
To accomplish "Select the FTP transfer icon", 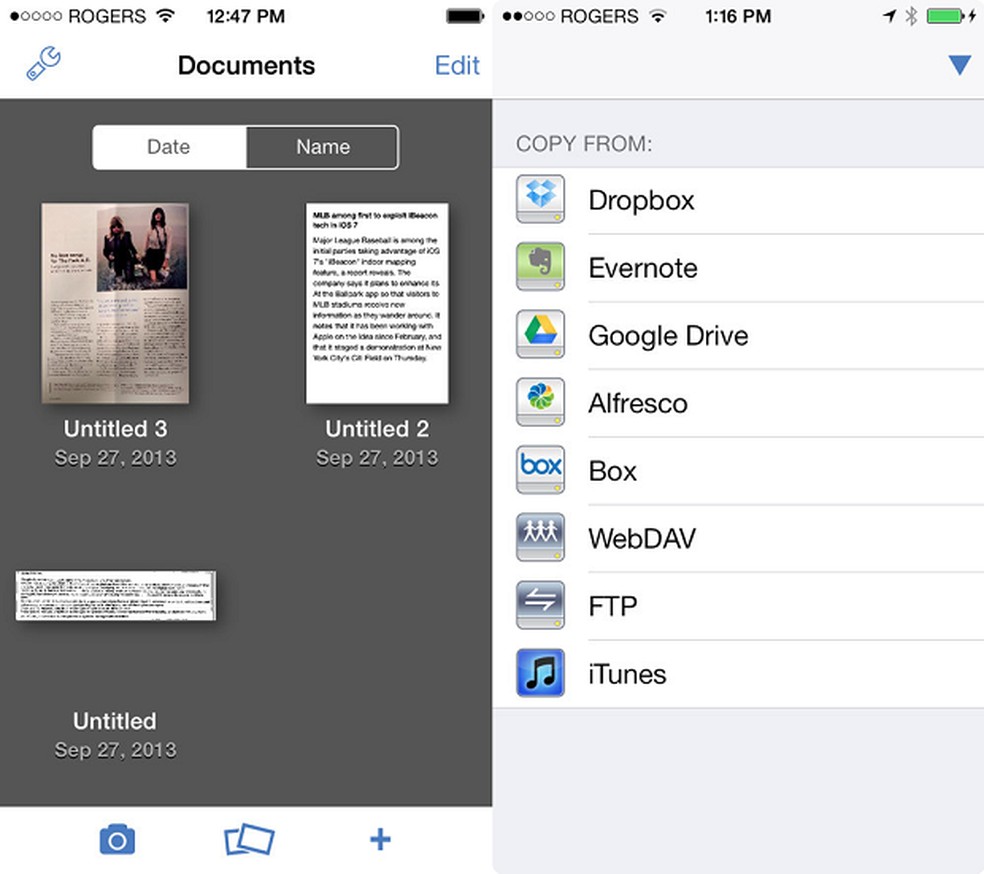I will click(540, 605).
